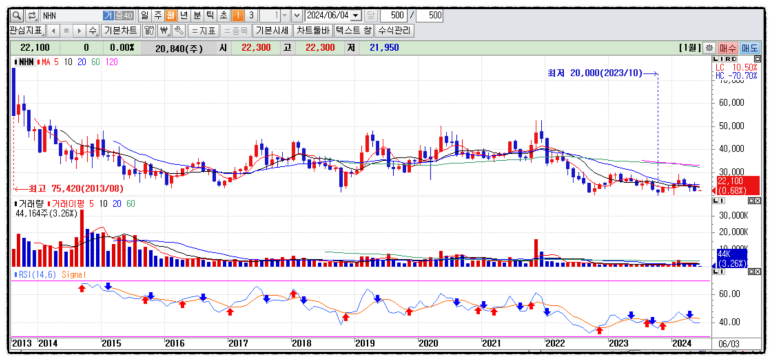This screenshot has height=361, width=773.
Task: Click the previous left-arrow navigation icon
Action: (x=53, y=31)
